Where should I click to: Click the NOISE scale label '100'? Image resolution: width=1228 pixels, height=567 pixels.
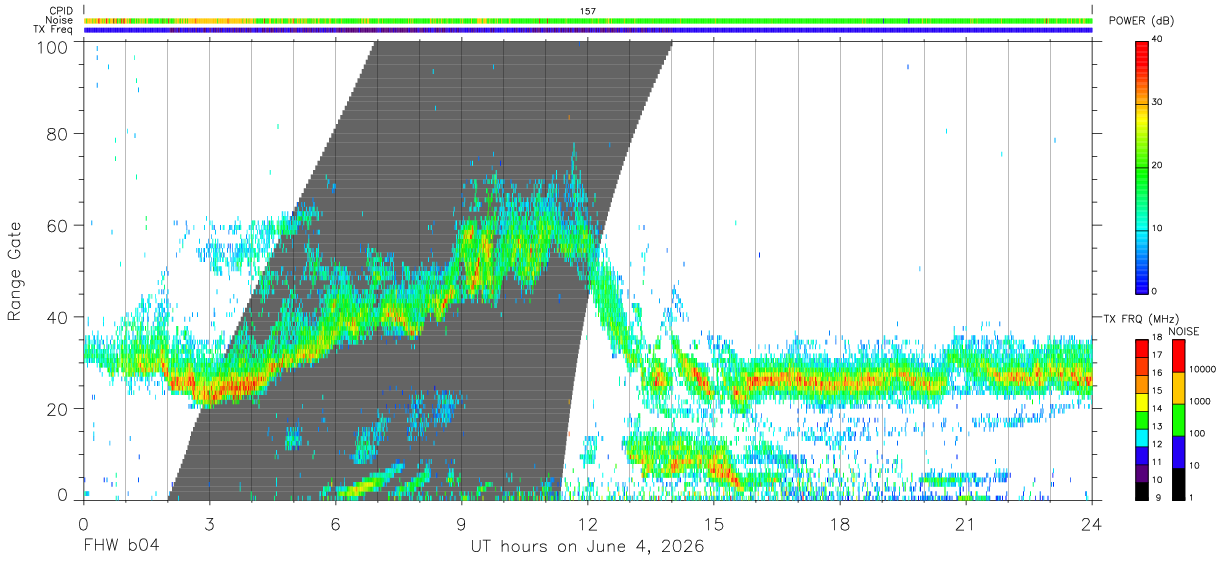tap(1197, 433)
